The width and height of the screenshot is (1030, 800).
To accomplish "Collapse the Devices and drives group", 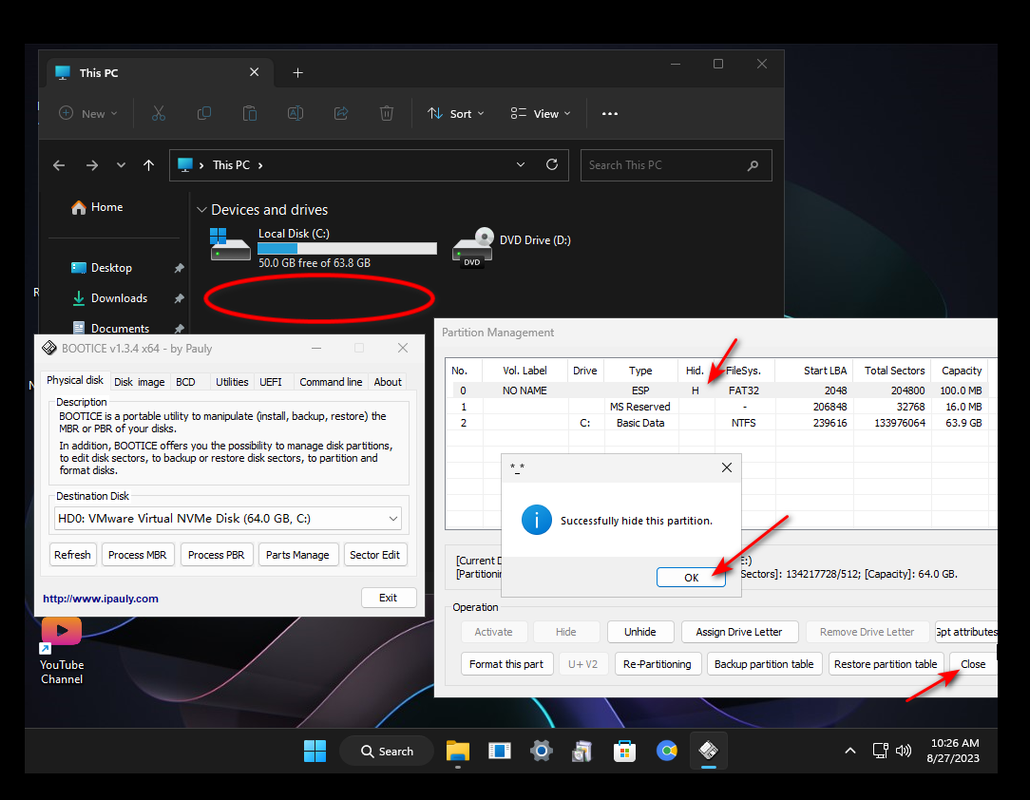I will coord(202,210).
